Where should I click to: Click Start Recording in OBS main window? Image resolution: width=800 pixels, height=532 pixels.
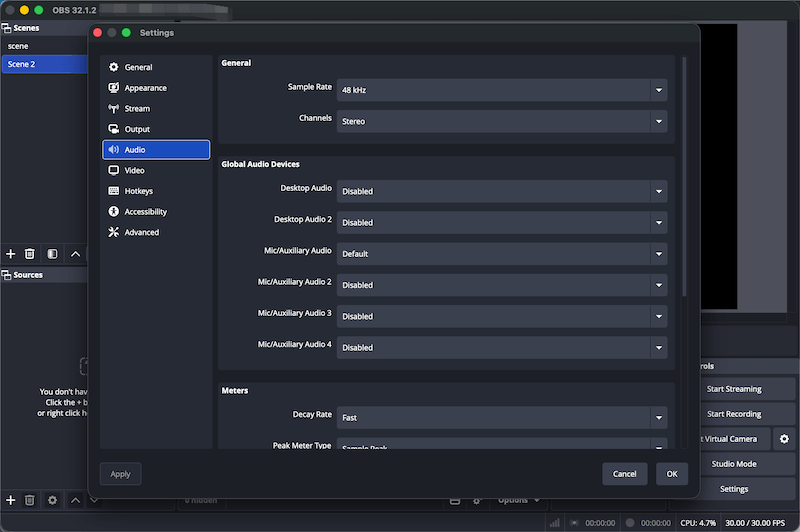pos(734,414)
